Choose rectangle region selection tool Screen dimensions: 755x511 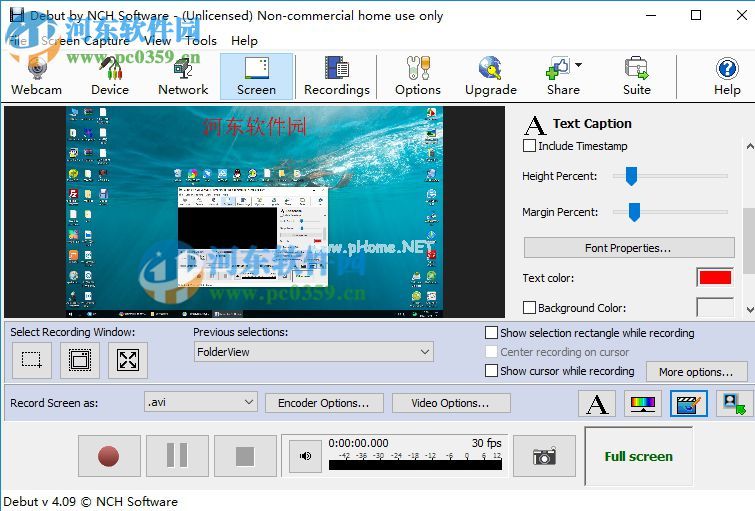click(32, 360)
